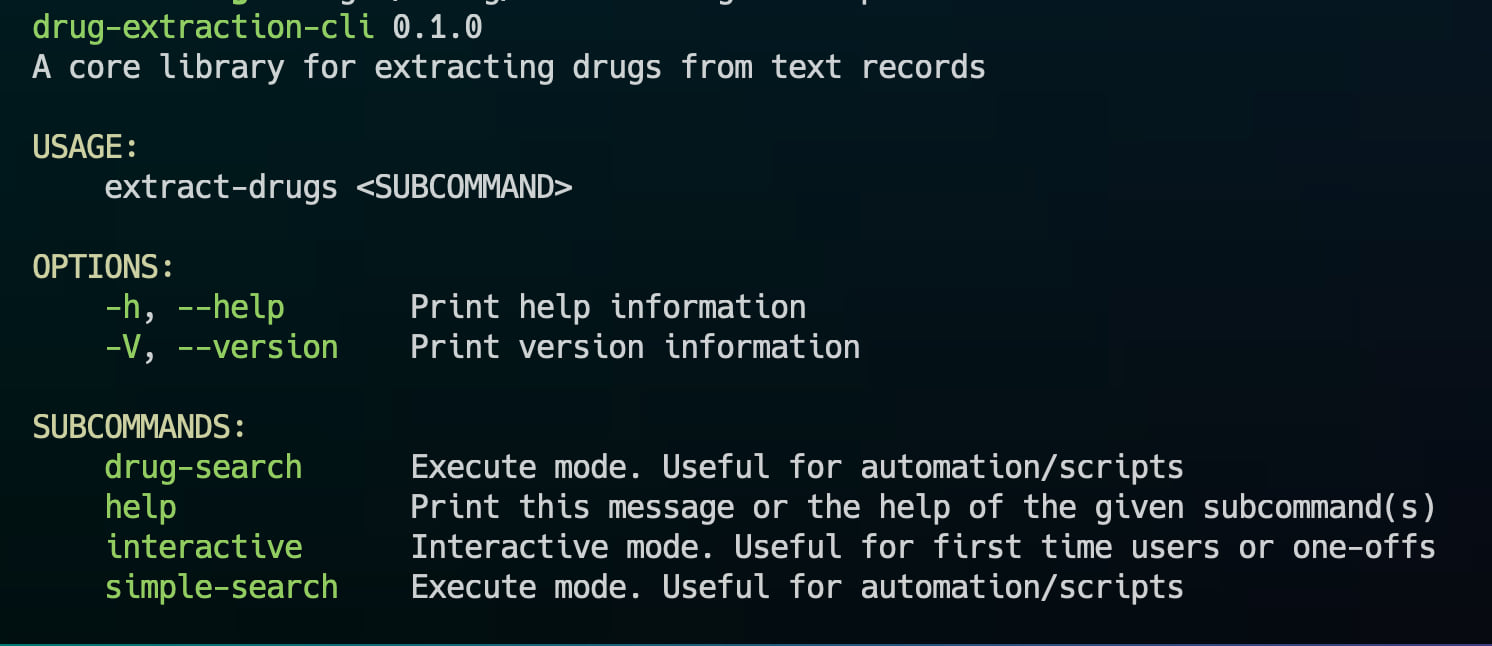Select the OPTIONS: heading

click(x=103, y=267)
